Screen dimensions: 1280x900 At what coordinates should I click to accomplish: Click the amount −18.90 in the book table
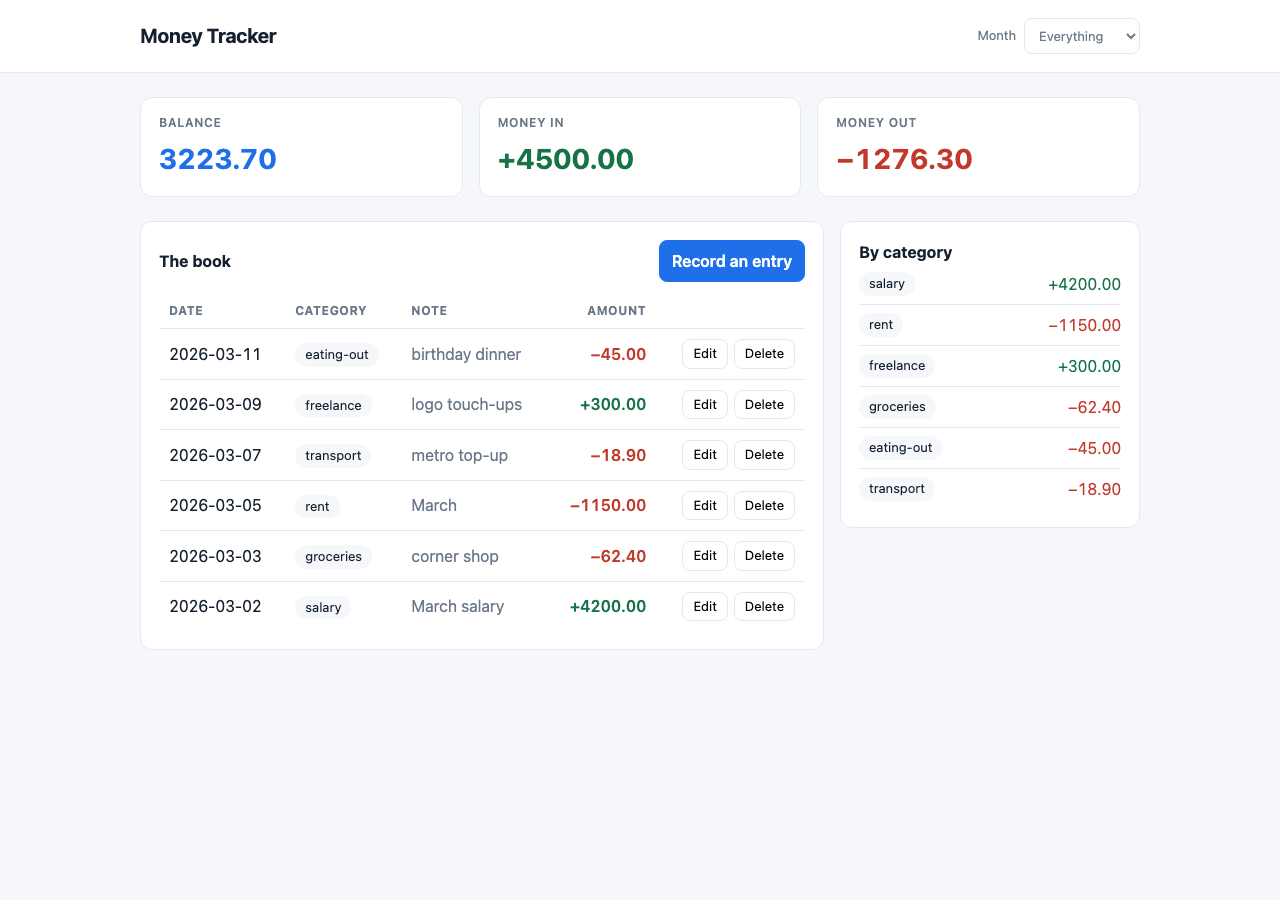coord(618,455)
